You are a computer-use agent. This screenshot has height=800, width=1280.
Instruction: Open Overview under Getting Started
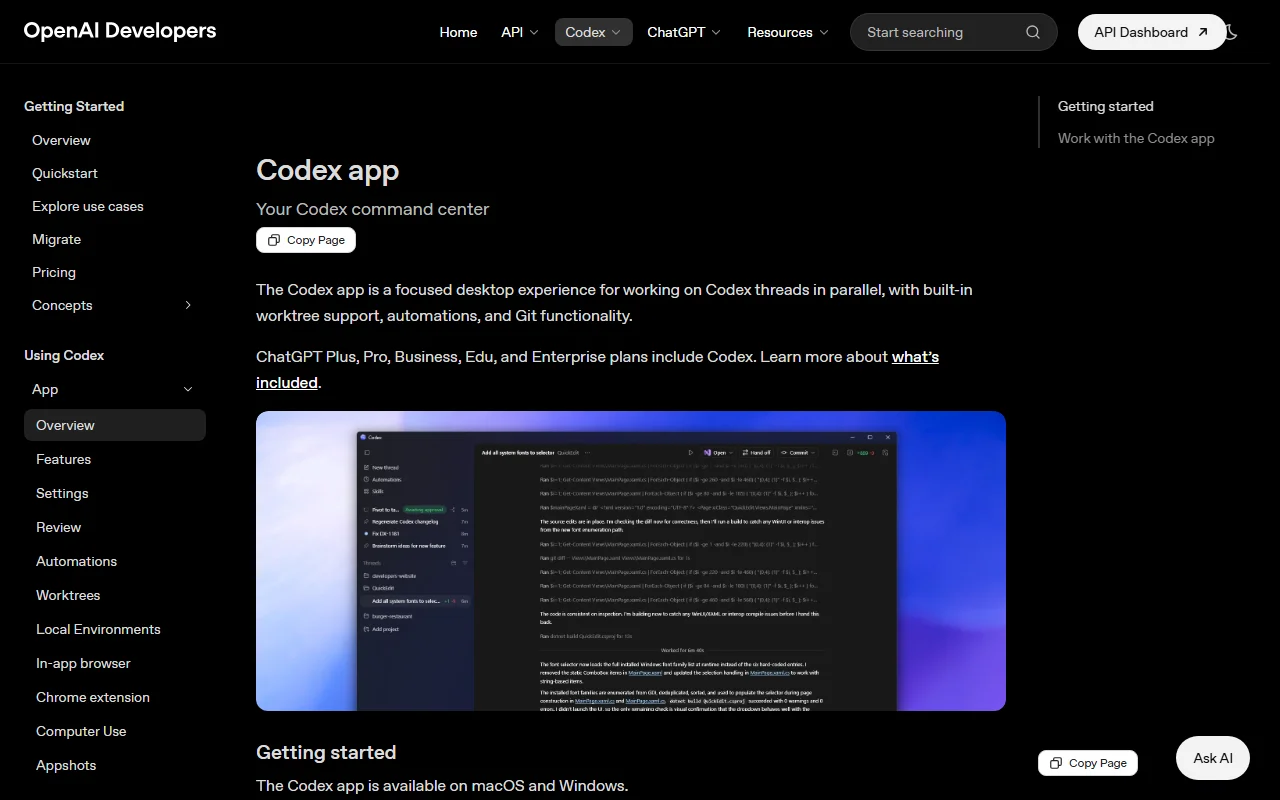(61, 140)
